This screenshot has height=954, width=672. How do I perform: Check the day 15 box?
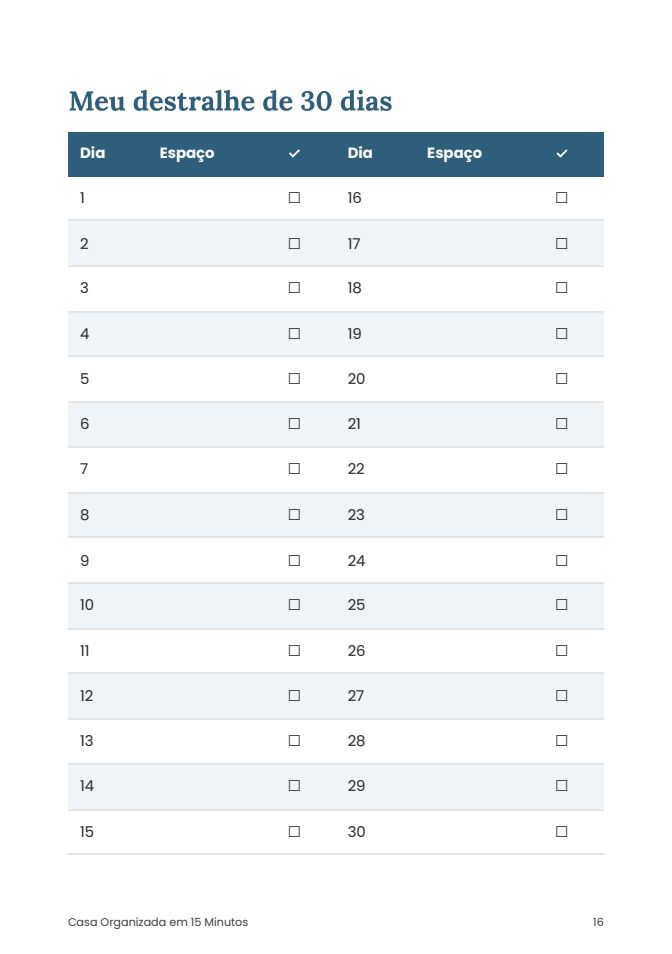point(294,832)
